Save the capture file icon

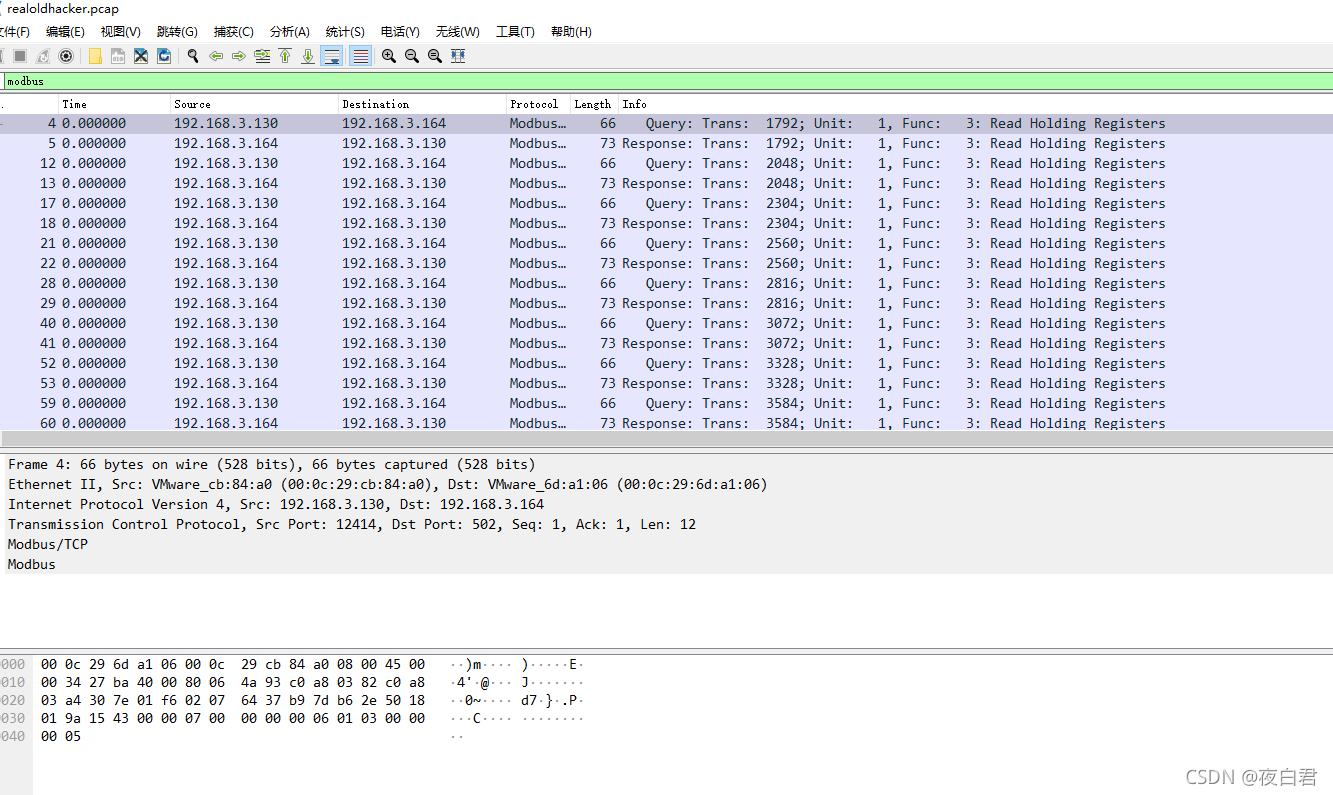tap(118, 56)
